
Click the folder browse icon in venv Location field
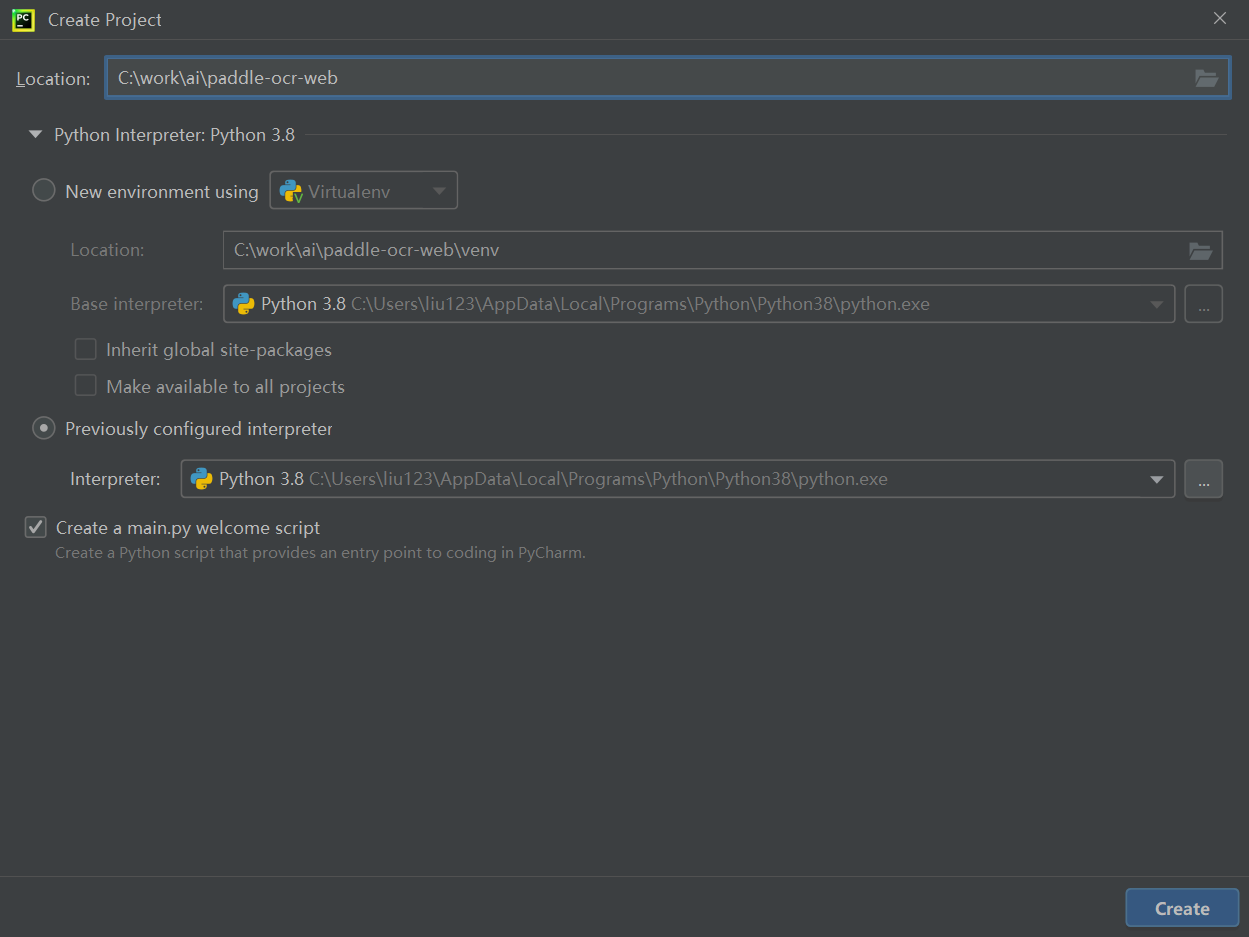coord(1200,250)
